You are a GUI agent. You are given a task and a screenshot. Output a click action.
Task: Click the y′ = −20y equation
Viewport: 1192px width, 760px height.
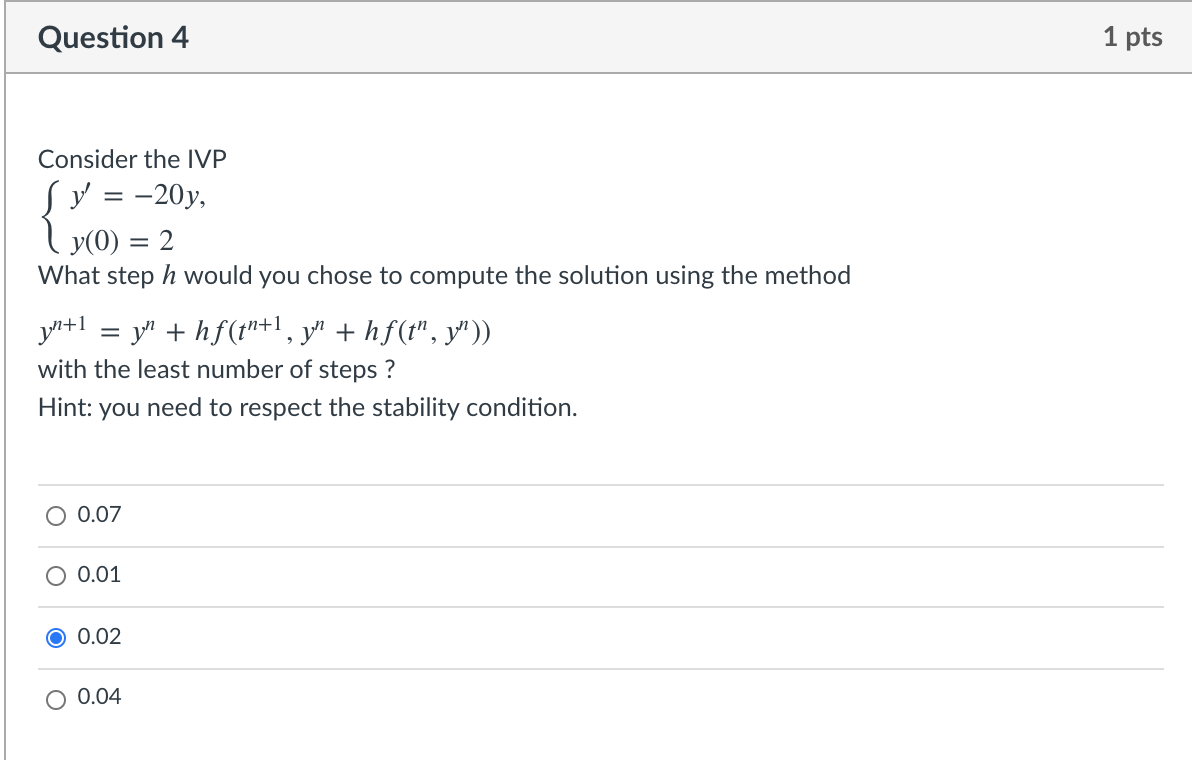coord(137,197)
